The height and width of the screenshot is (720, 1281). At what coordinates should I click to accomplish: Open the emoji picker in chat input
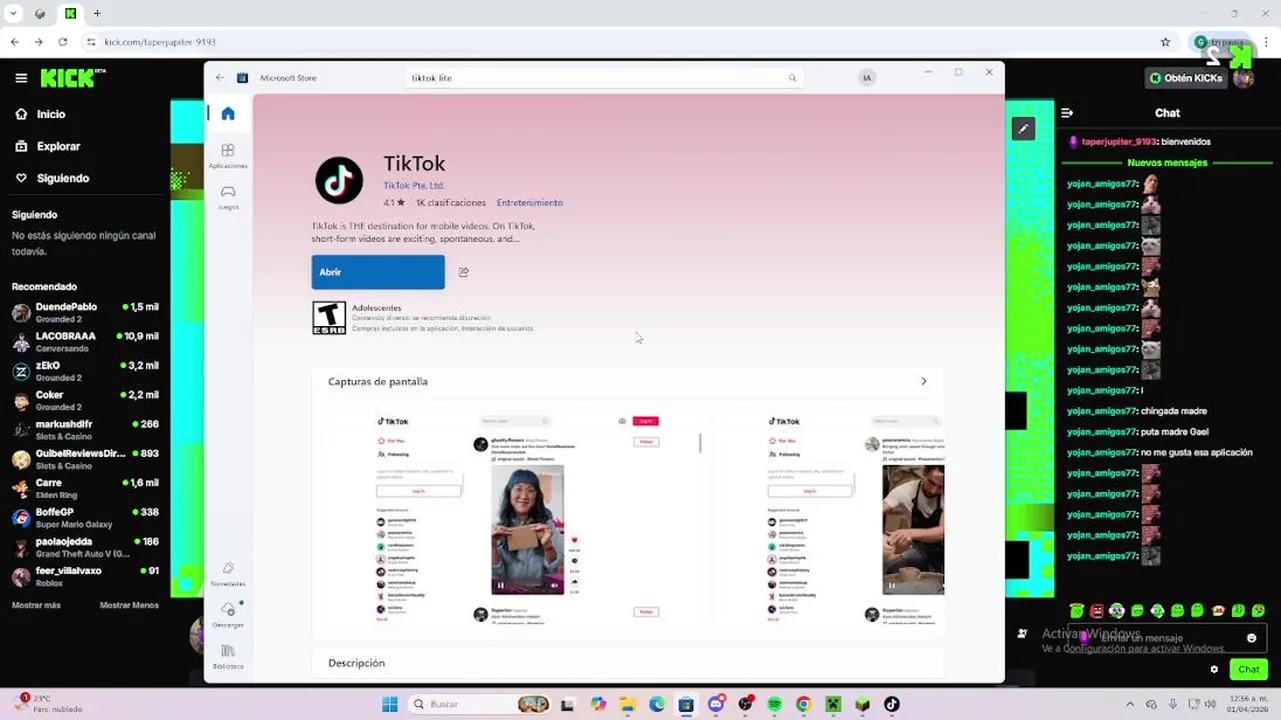[1251, 638]
